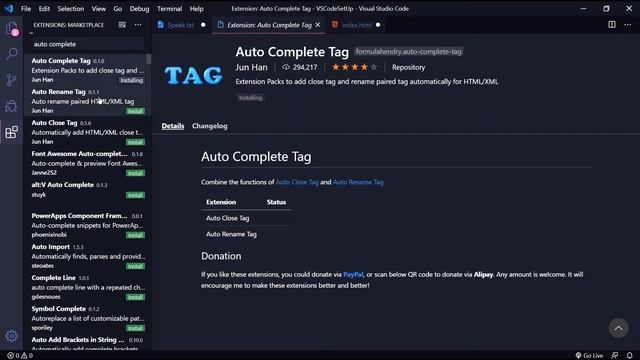
Task: Split the editor to the right
Action: pos(611,25)
